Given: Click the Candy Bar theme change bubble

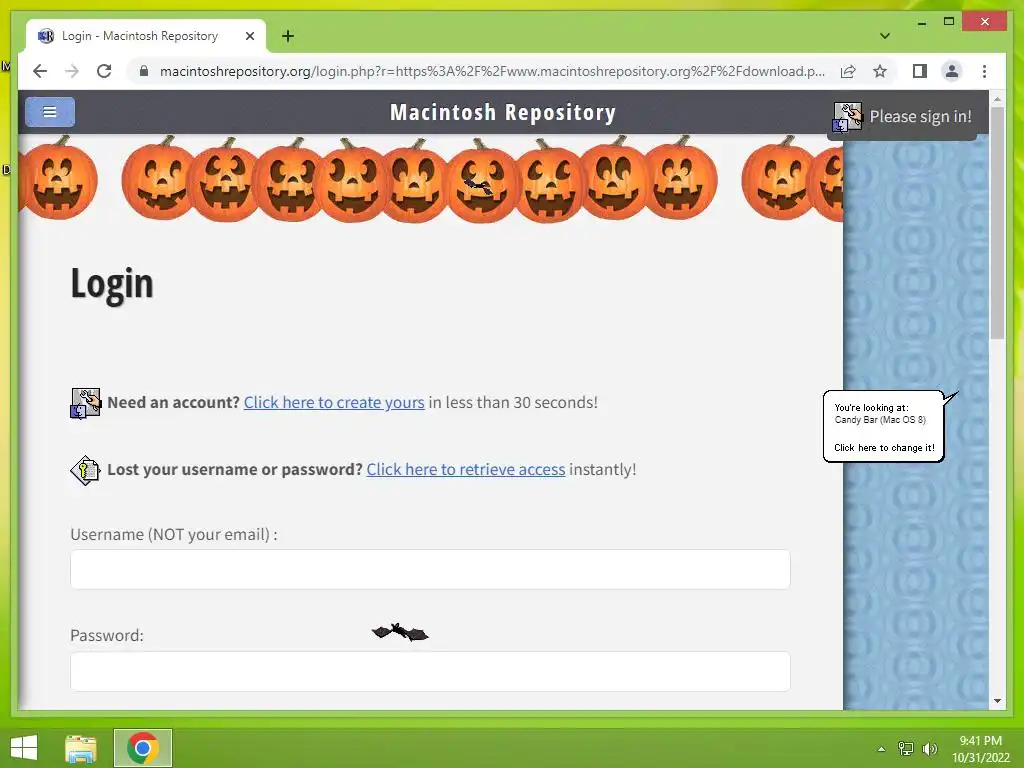Looking at the screenshot, I should (x=884, y=426).
